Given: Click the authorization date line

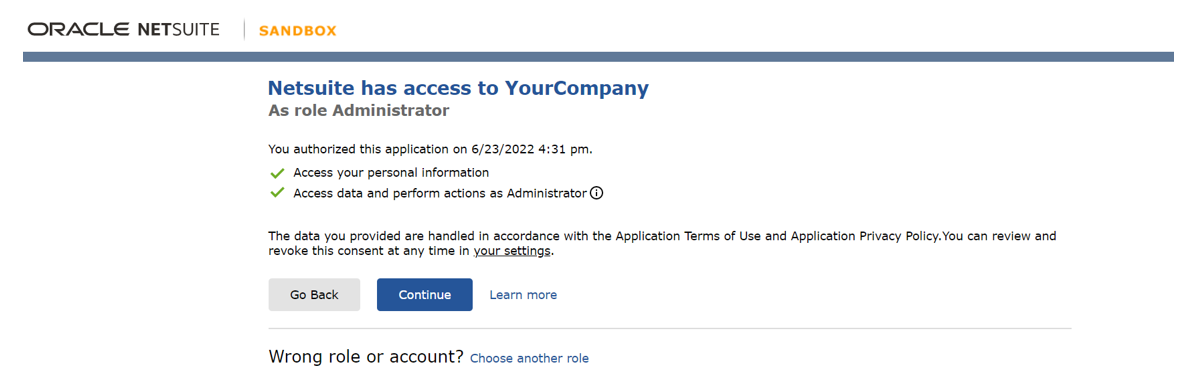Looking at the screenshot, I should point(430,149).
